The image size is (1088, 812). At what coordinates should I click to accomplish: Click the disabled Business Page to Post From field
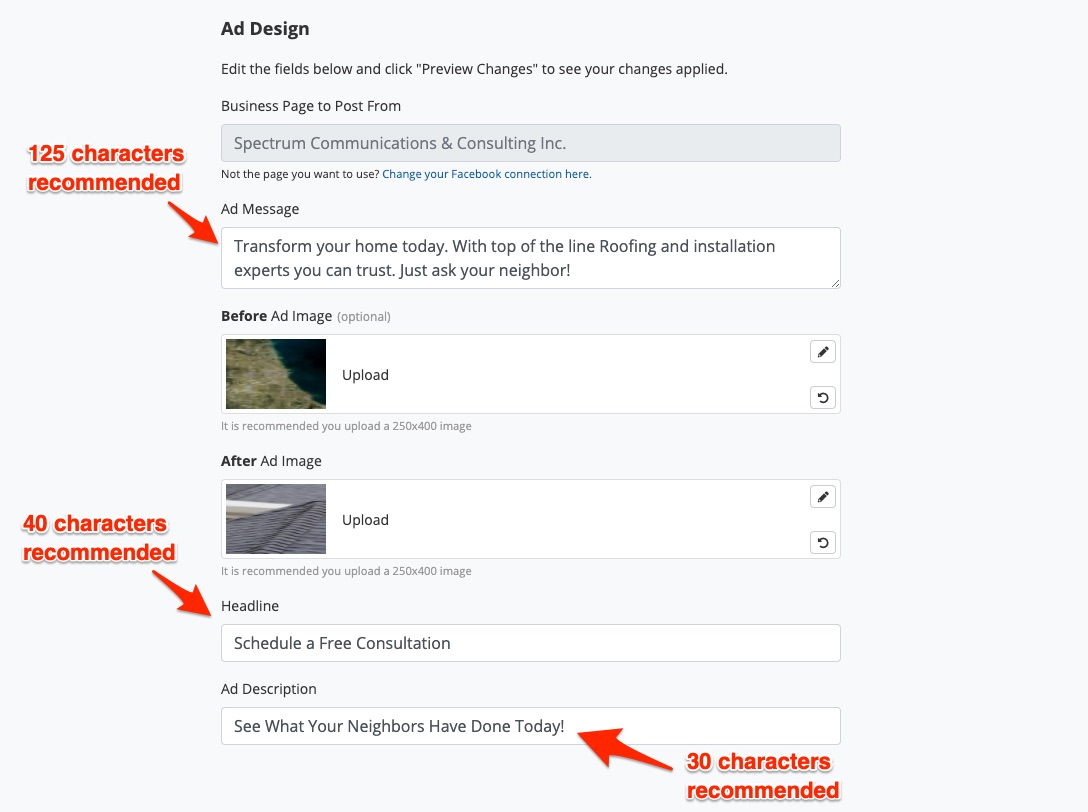pos(530,143)
